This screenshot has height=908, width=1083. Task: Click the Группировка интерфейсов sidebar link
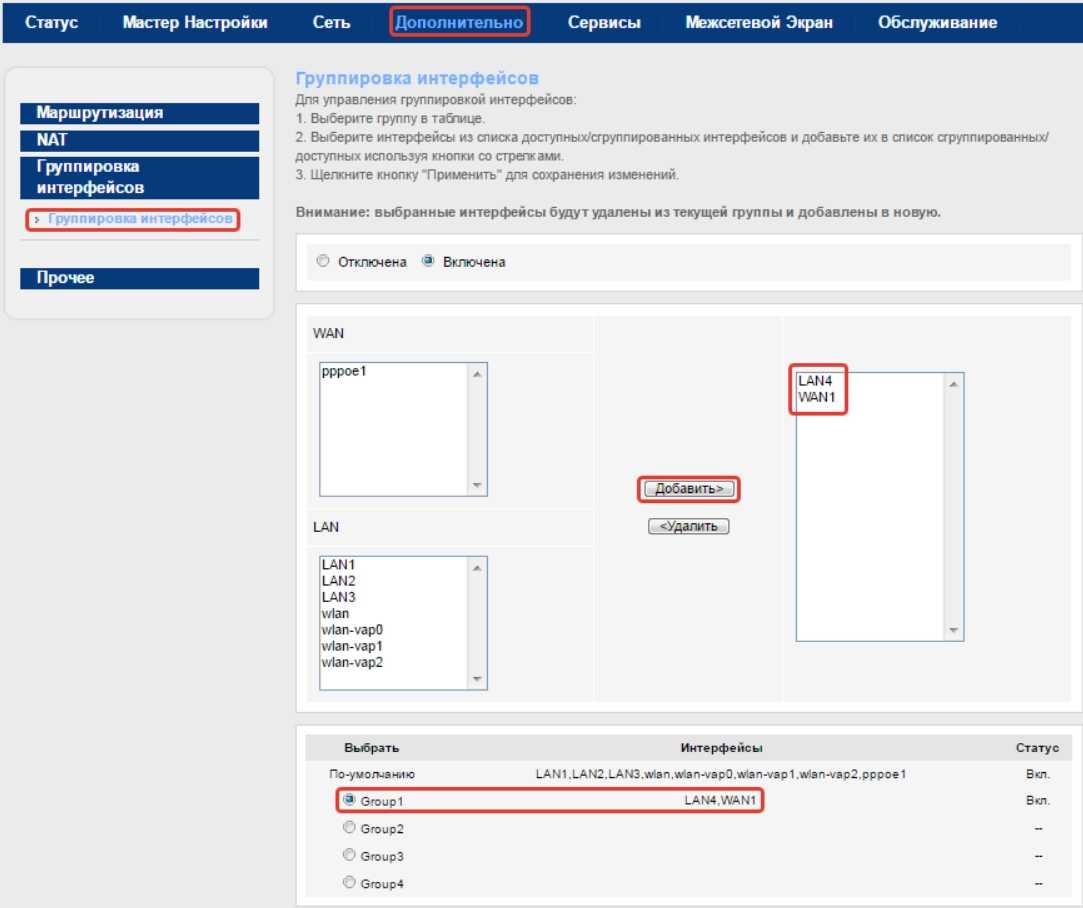click(x=139, y=219)
